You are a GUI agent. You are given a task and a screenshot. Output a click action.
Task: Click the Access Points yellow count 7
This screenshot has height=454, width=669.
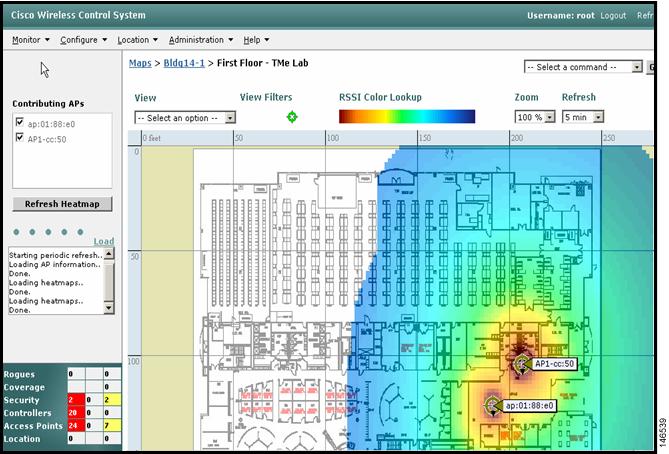point(112,425)
